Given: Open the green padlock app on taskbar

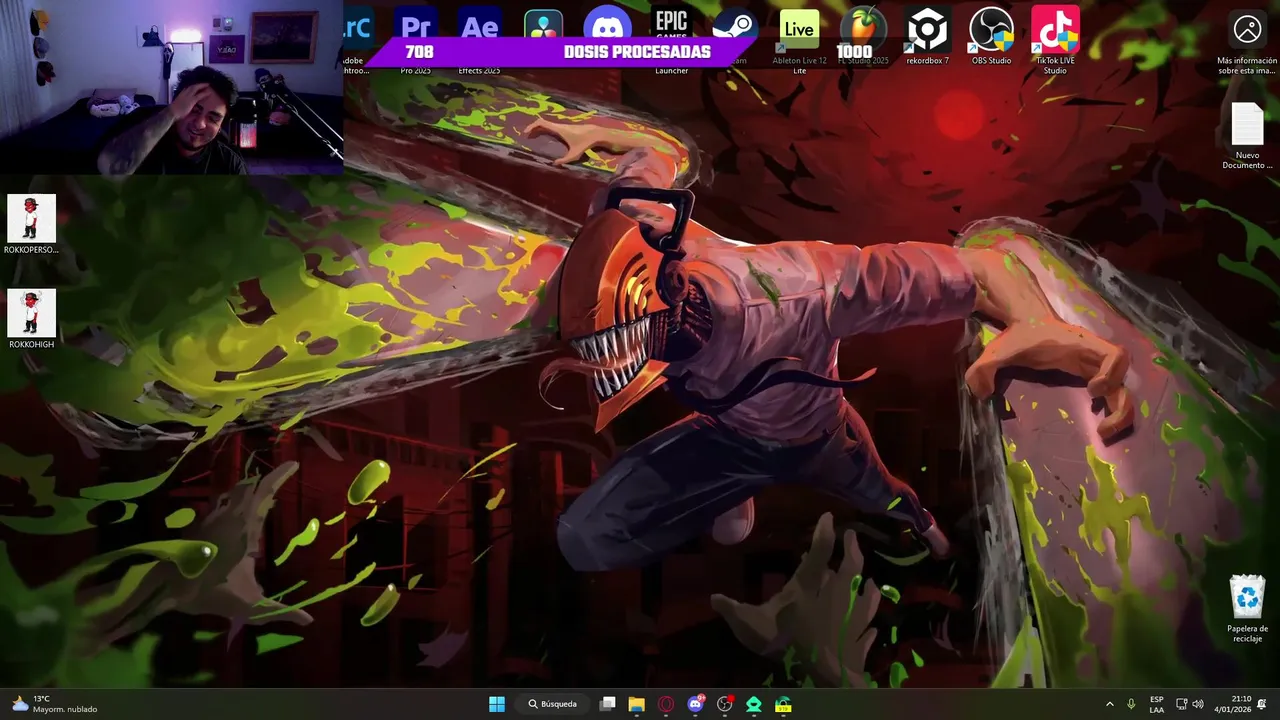Looking at the screenshot, I should (783, 704).
